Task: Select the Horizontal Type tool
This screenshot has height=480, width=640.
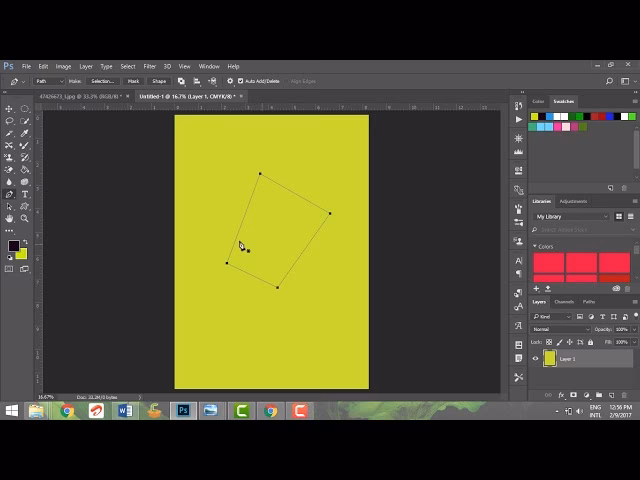Action: pyautogui.click(x=25, y=194)
